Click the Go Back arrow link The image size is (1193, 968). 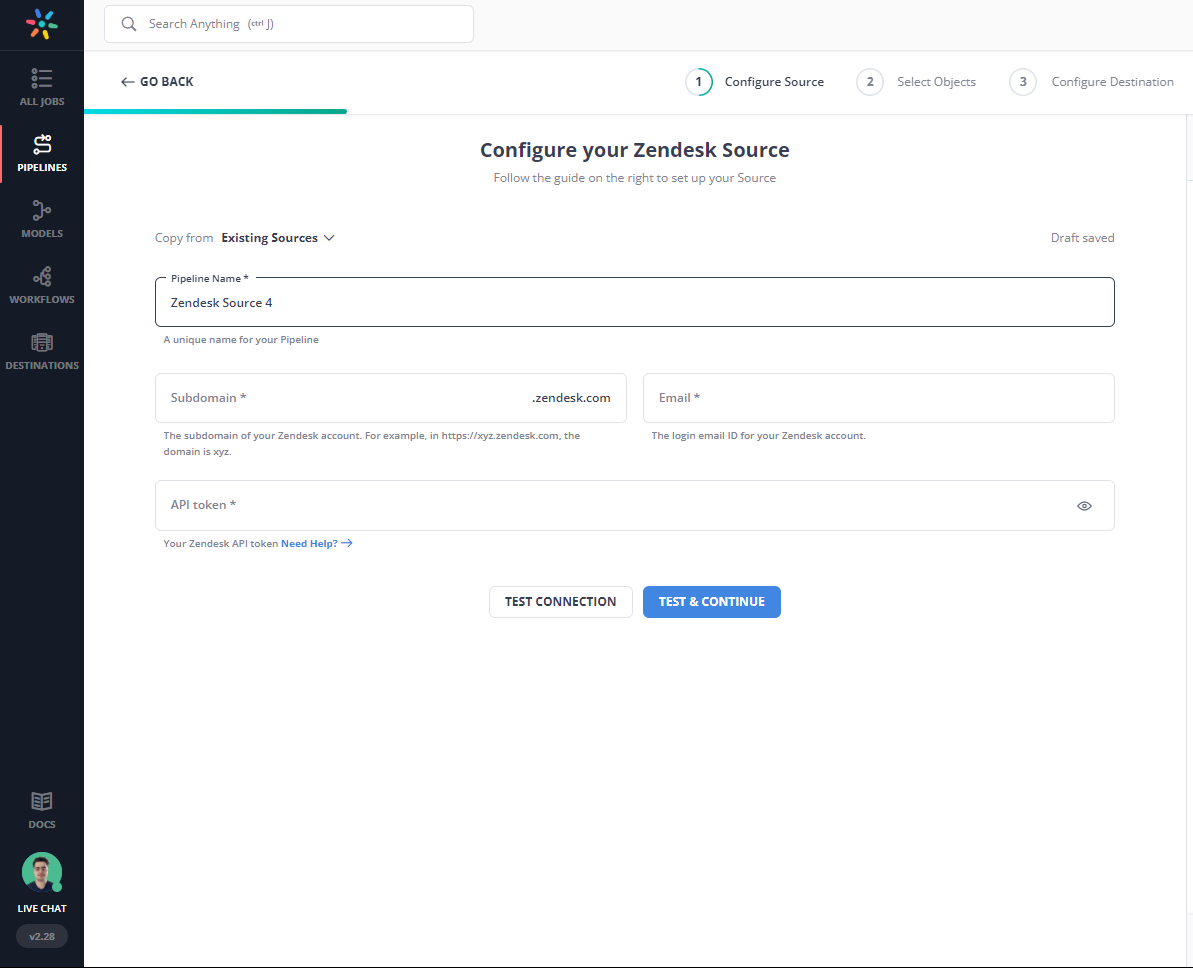point(157,81)
